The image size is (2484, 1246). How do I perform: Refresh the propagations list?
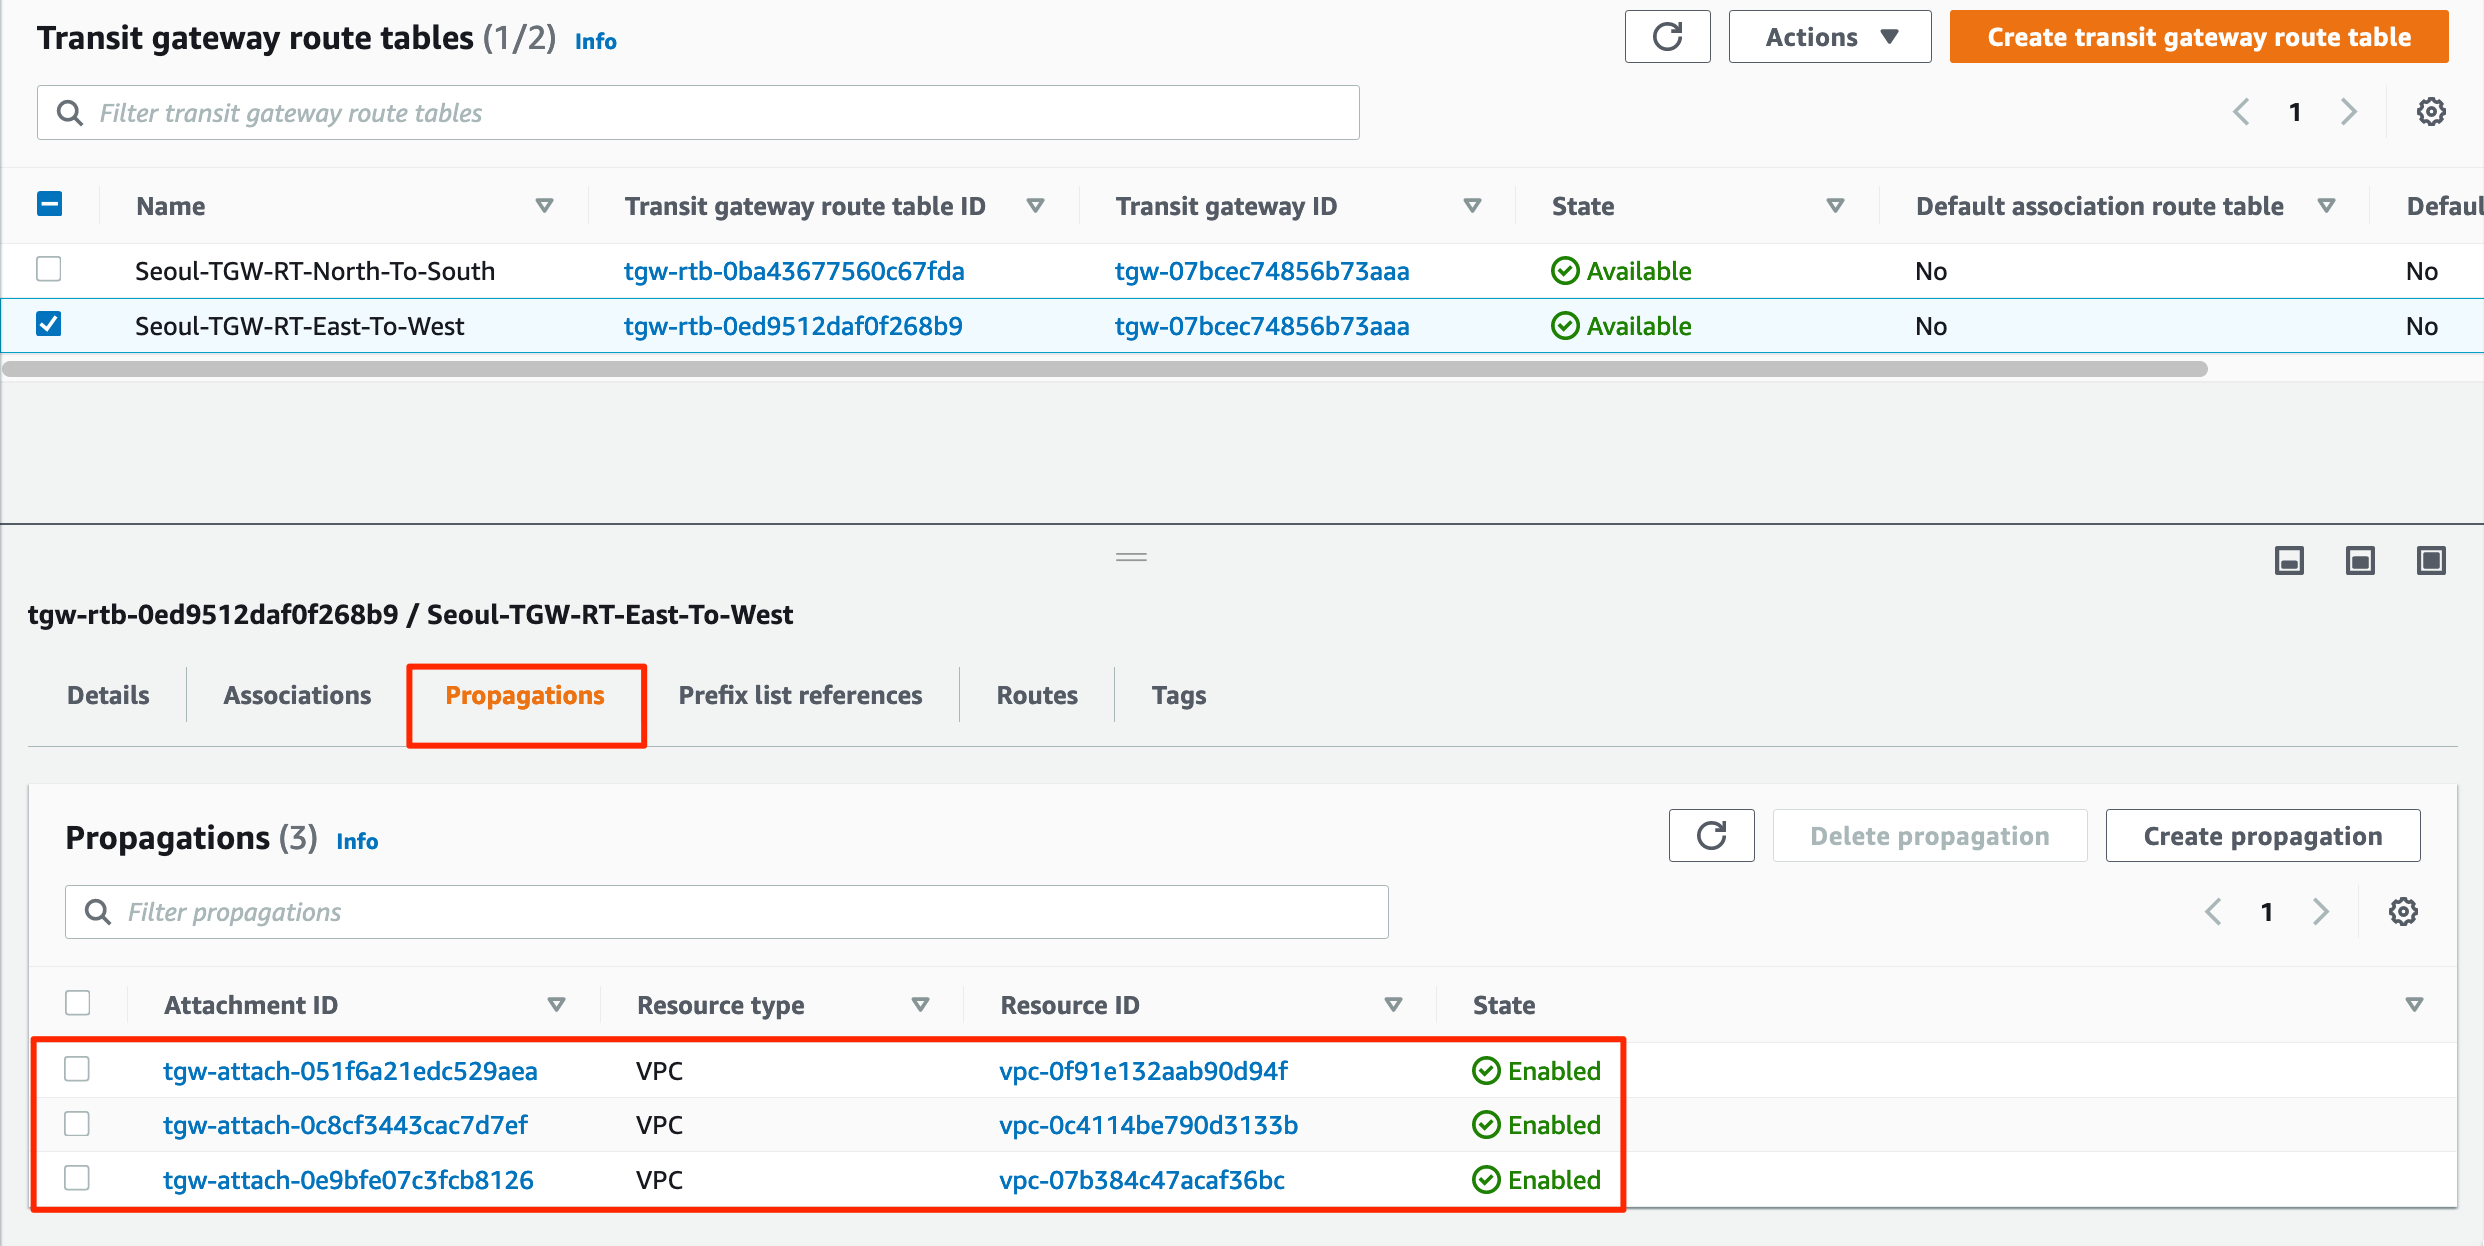tap(1711, 836)
